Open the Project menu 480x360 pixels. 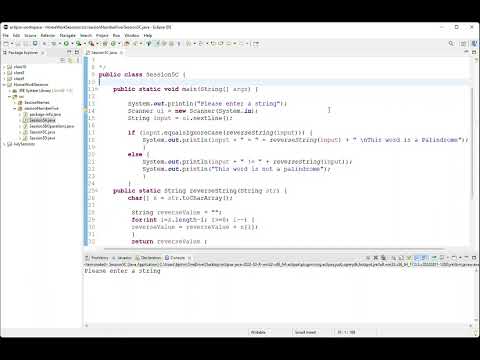pyautogui.click(x=102, y=35)
